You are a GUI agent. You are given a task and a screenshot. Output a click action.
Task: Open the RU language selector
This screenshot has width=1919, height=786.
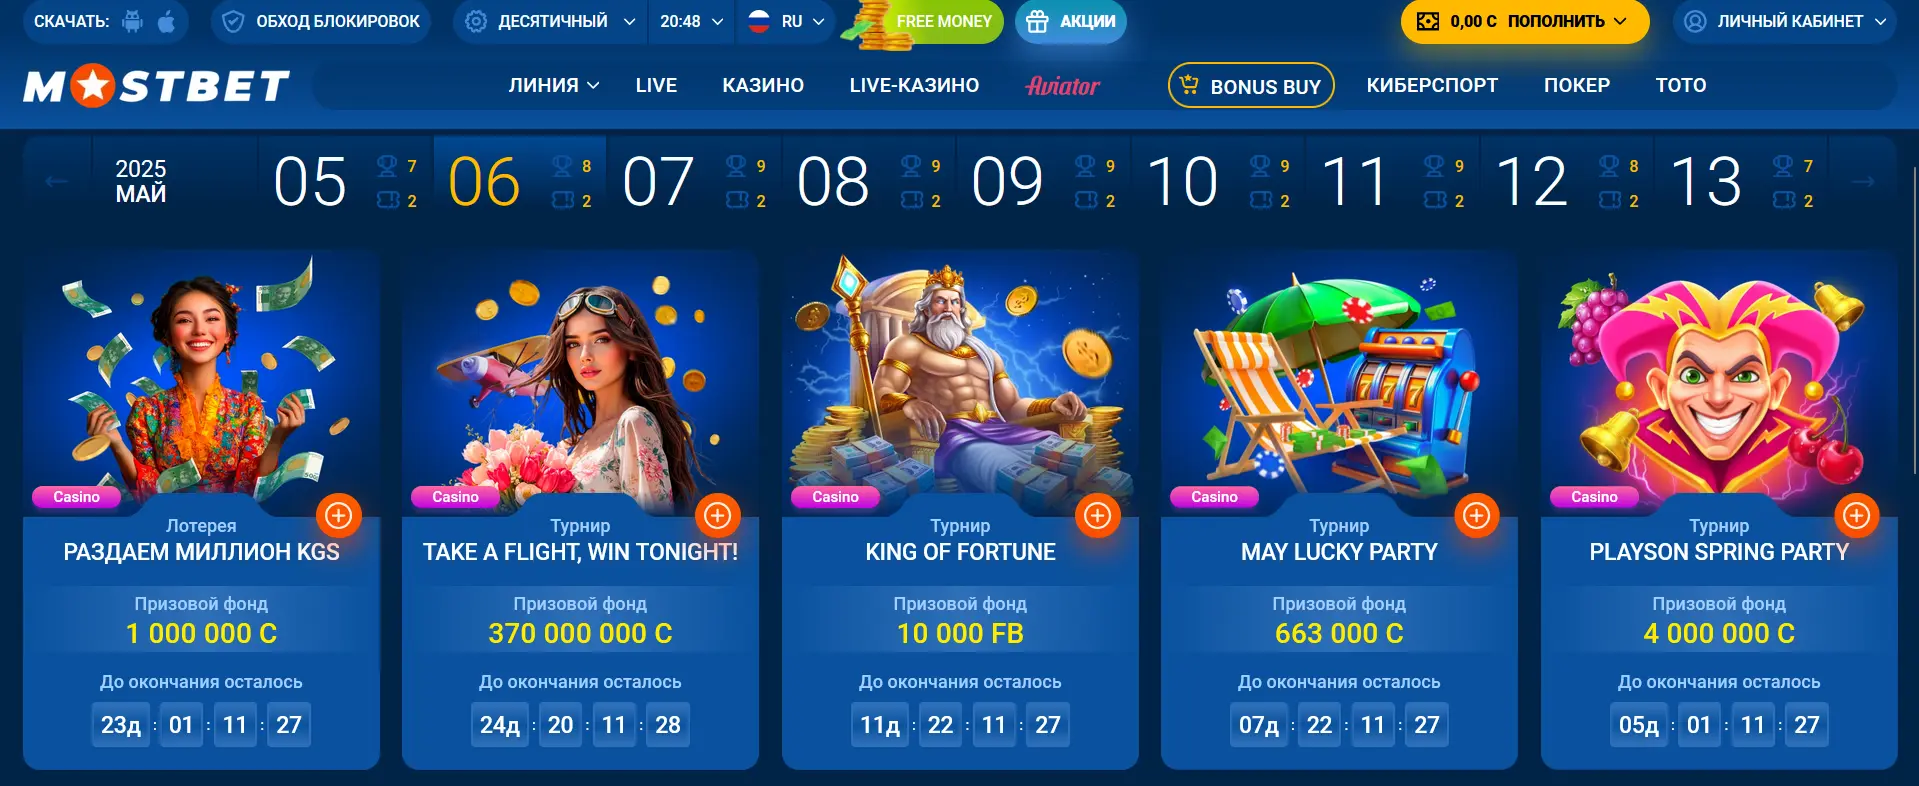click(787, 21)
